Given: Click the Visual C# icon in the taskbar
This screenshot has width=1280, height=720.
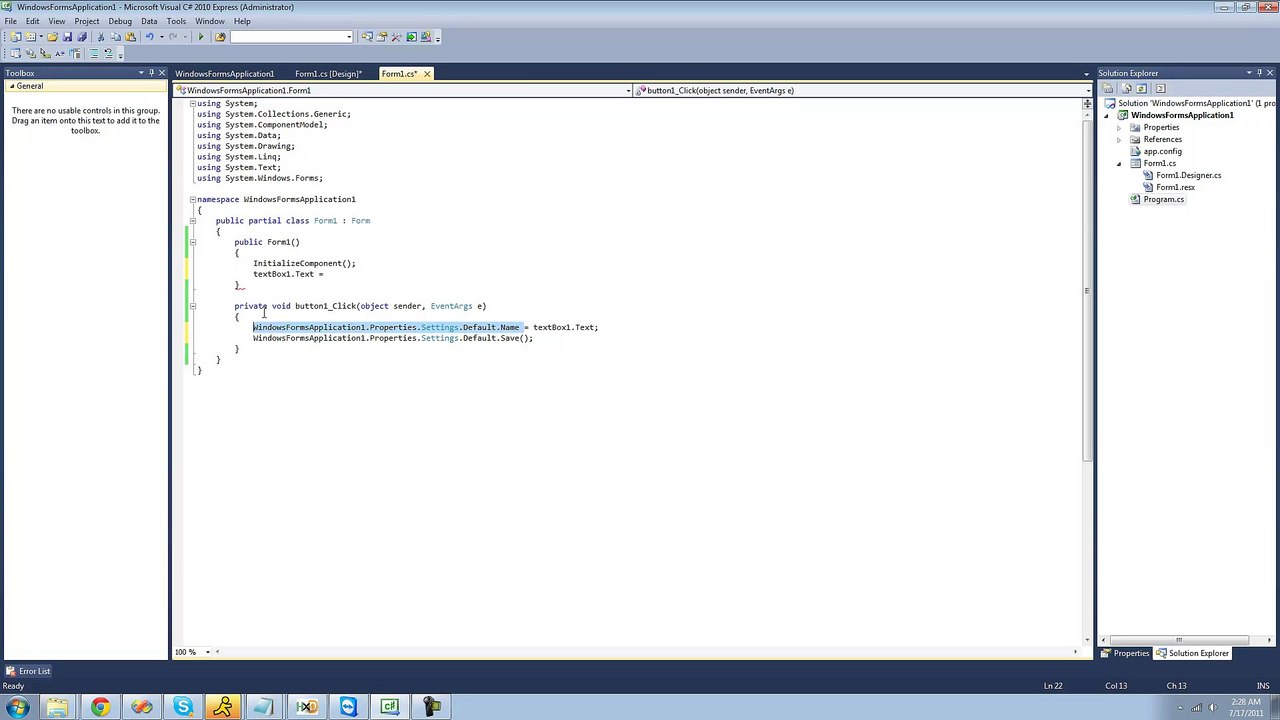Looking at the screenshot, I should 389,708.
